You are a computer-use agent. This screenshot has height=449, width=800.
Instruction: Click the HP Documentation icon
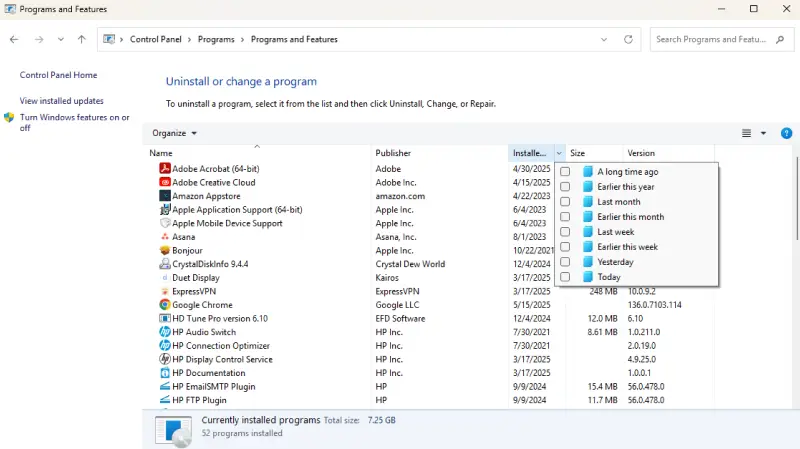(165, 373)
